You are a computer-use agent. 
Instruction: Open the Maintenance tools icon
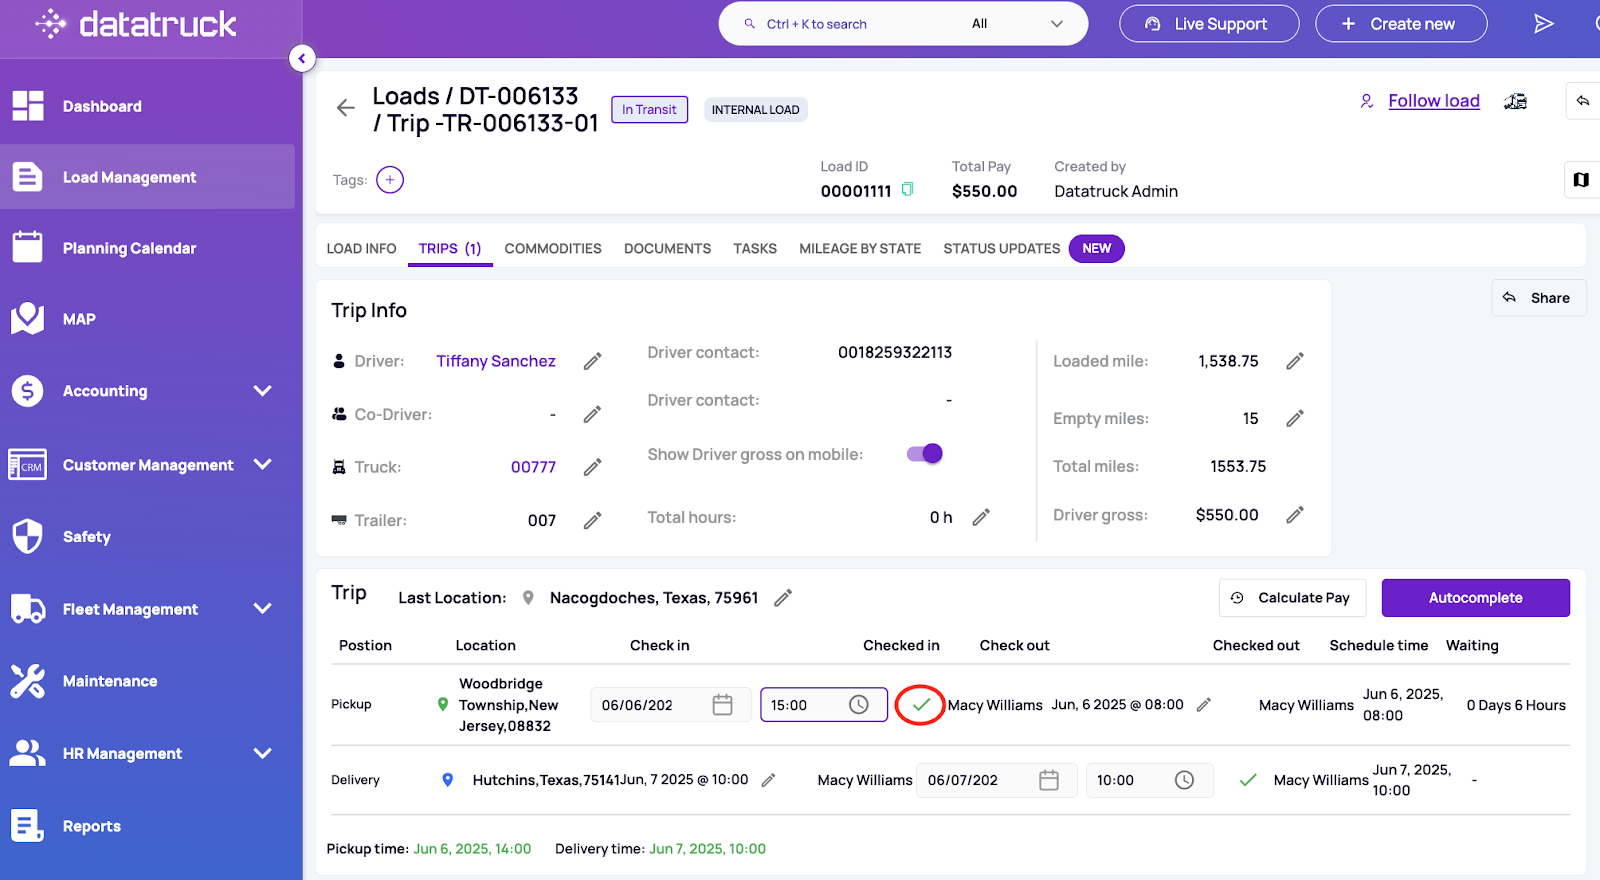coord(27,681)
